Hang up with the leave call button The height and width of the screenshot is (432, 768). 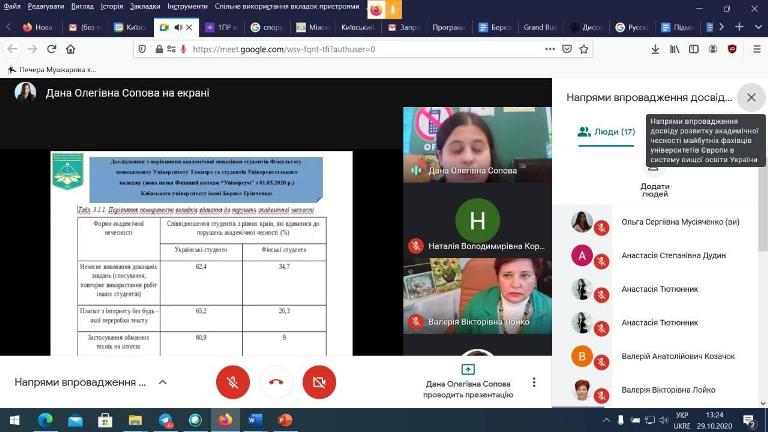[x=276, y=382]
